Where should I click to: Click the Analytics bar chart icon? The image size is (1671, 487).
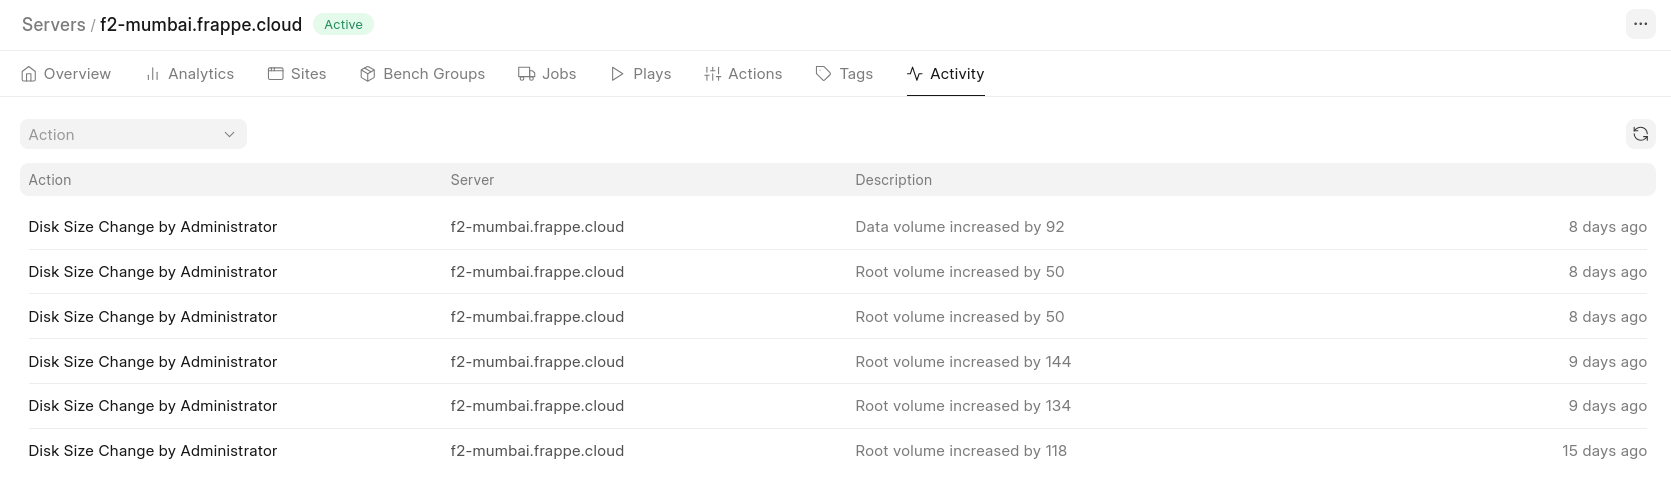click(x=153, y=74)
